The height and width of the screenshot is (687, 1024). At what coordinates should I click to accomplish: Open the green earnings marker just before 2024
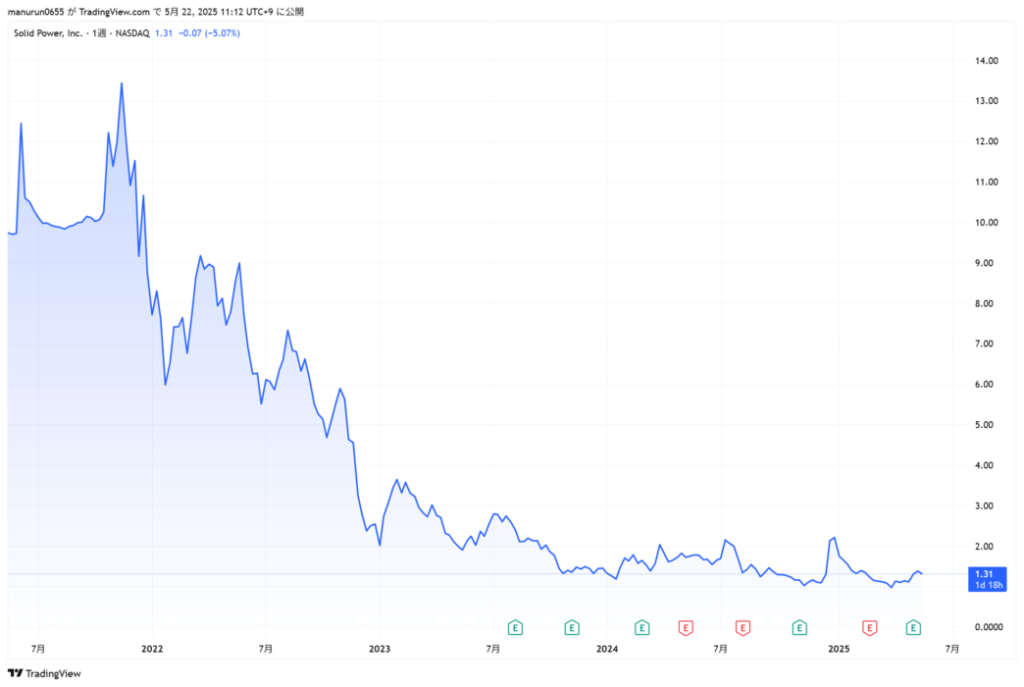pyautogui.click(x=572, y=628)
